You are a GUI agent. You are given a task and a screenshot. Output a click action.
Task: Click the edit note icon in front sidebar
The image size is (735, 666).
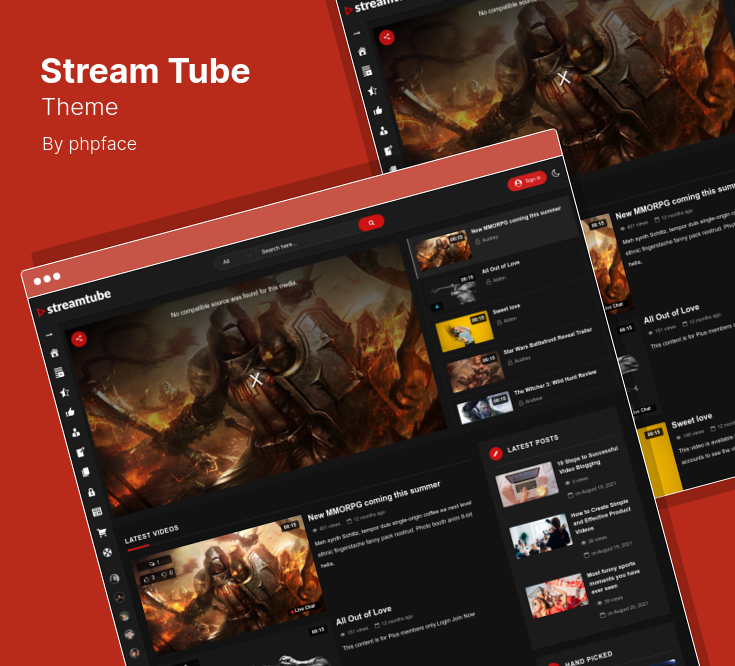coord(81,452)
